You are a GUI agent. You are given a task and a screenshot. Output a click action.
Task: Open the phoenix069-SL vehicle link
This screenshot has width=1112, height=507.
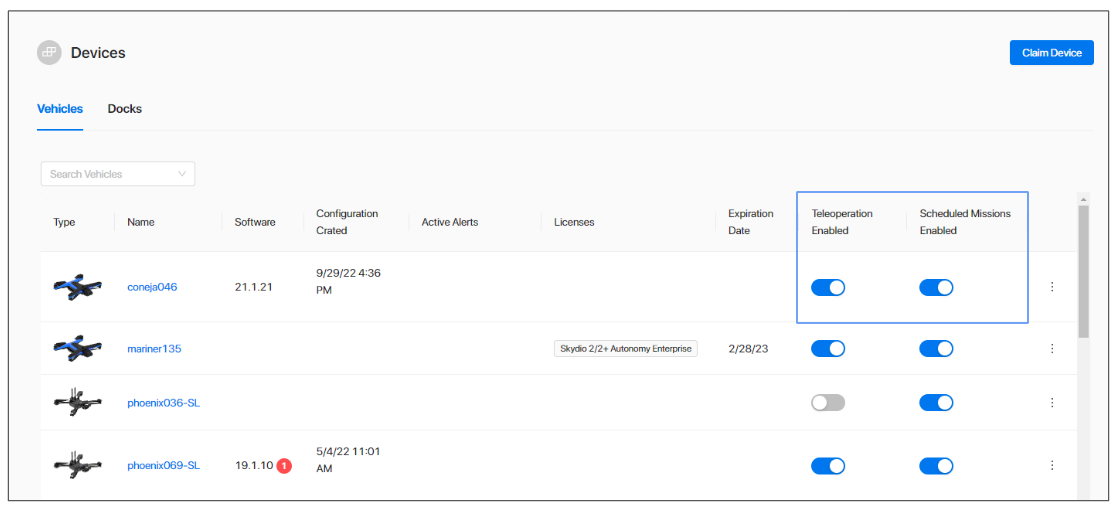pyautogui.click(x=164, y=466)
